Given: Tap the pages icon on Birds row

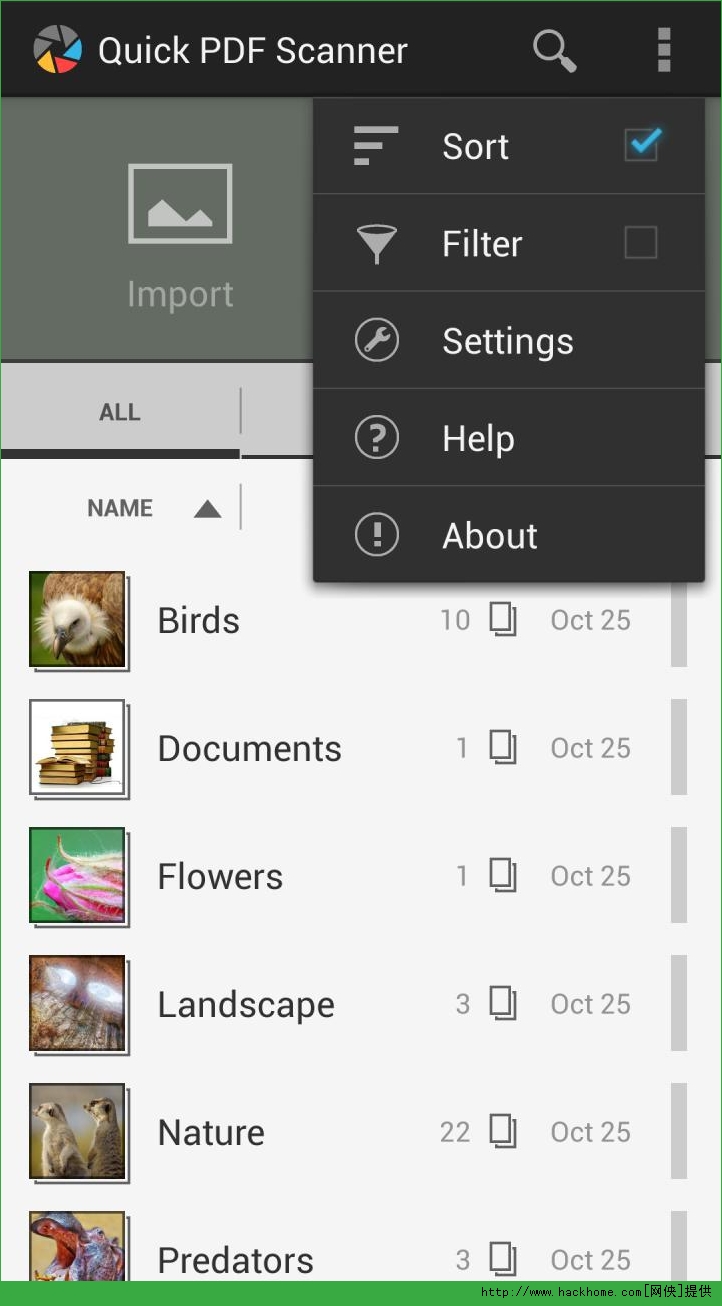Looking at the screenshot, I should tap(503, 620).
